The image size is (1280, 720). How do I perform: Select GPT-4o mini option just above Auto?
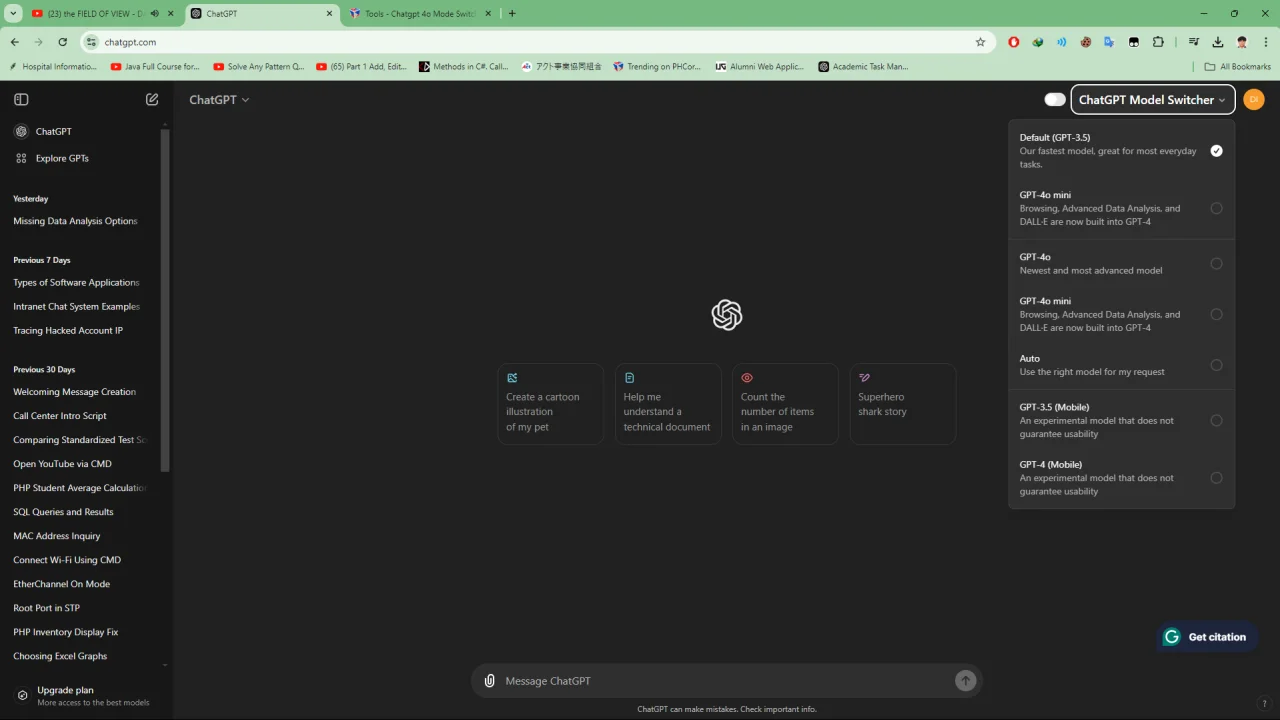1121,314
